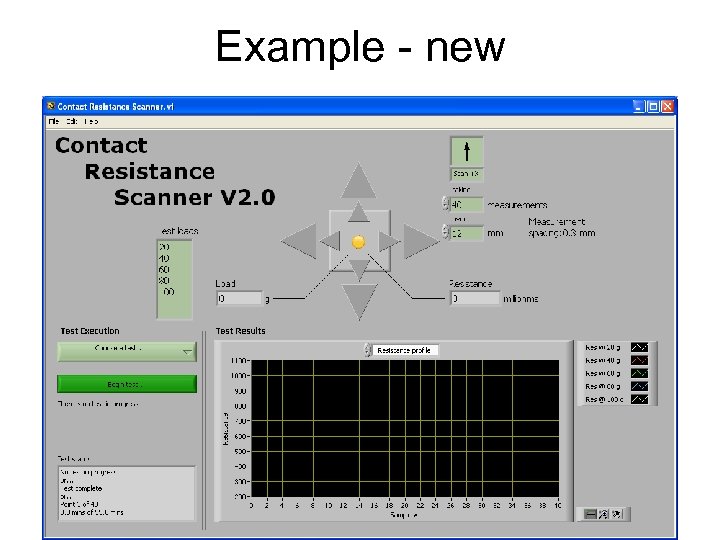This screenshot has height=540, width=720.
Task: Maximize the Contact Resistance Scanner window
Action: pyautogui.click(x=652, y=107)
